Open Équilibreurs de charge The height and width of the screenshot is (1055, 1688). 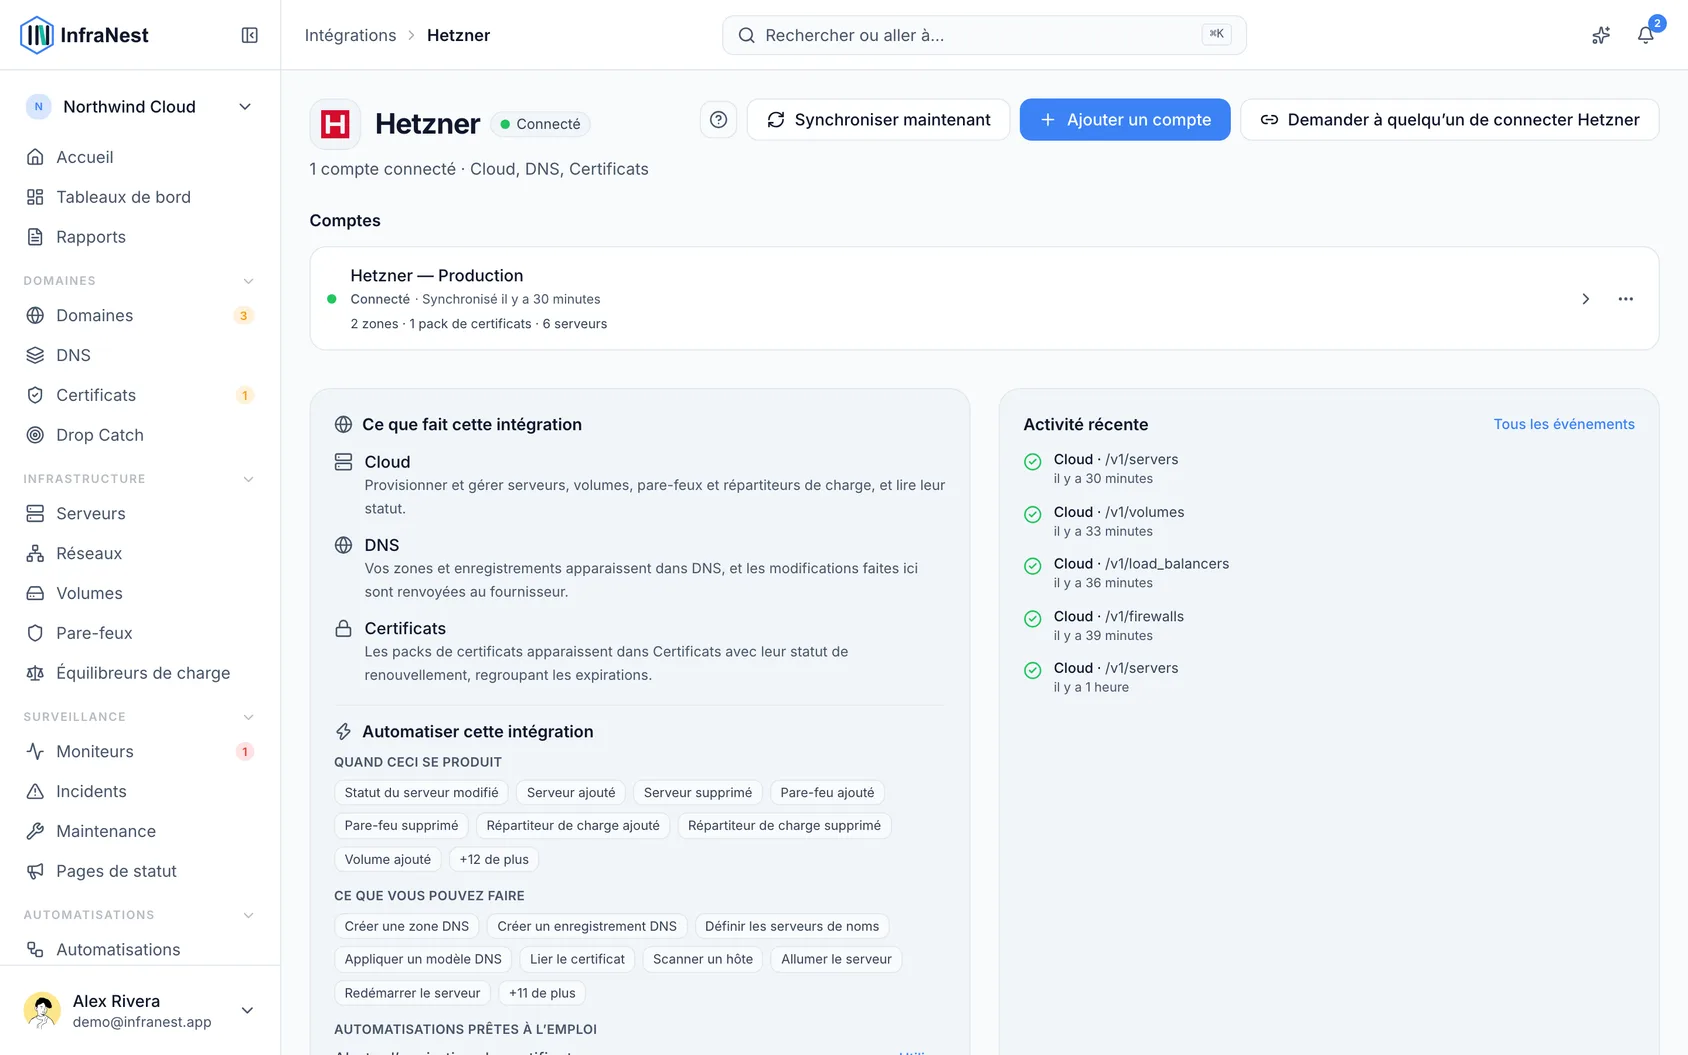(x=140, y=673)
